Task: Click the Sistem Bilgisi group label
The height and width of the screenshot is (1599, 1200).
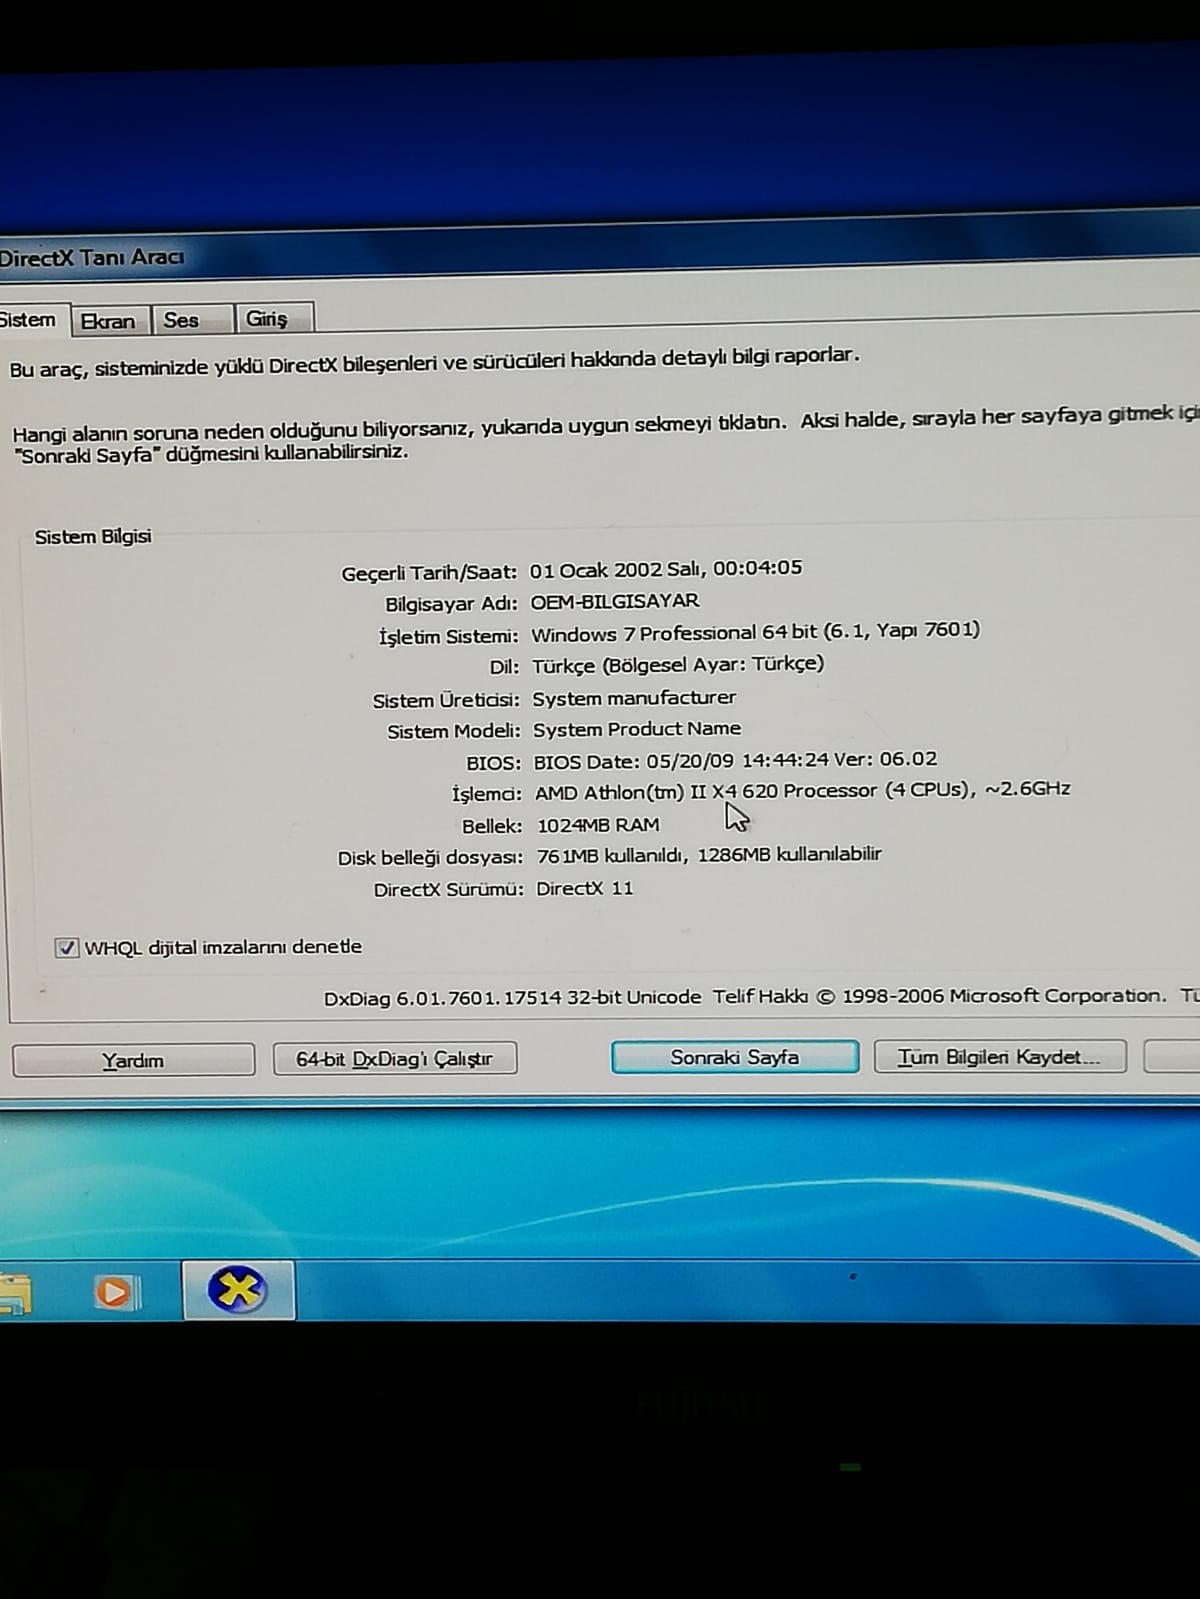Action: tap(93, 537)
